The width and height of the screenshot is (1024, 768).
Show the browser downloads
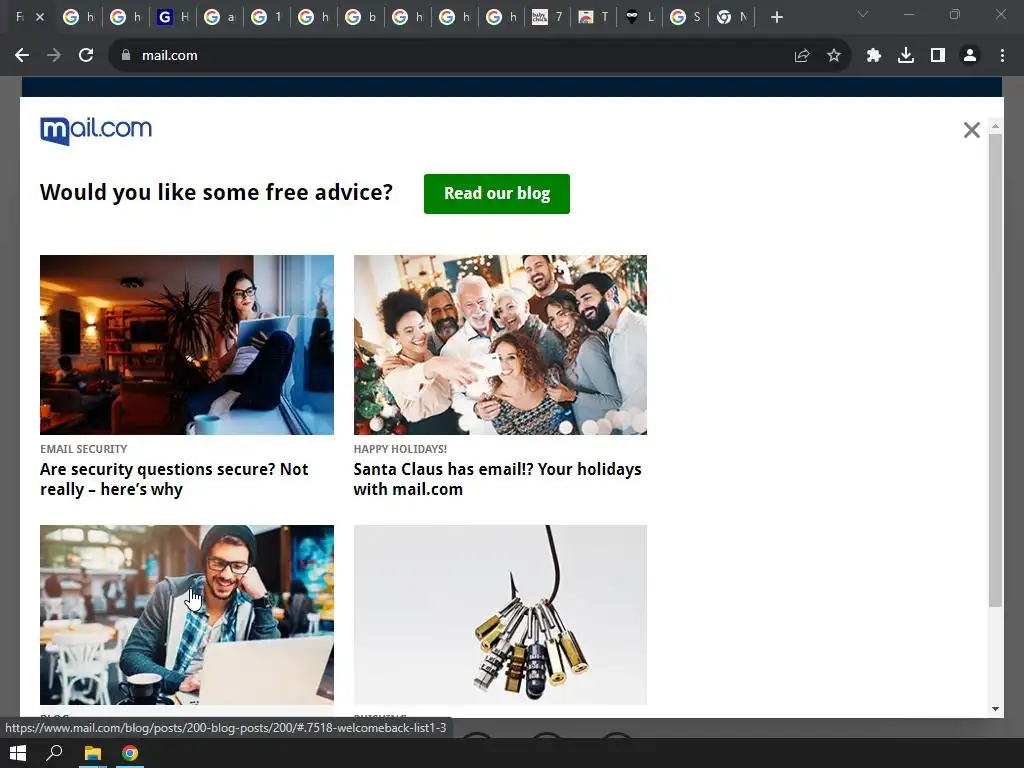pyautogui.click(x=906, y=56)
